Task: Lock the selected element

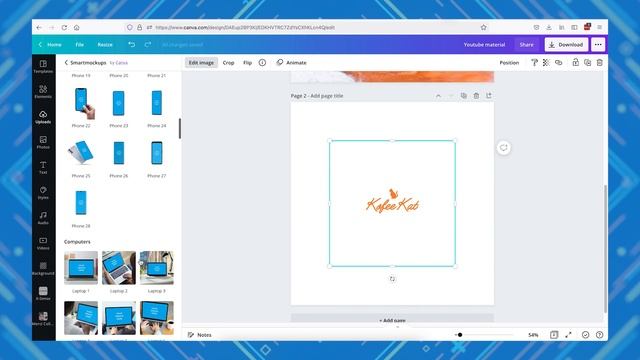Action: 576,62
